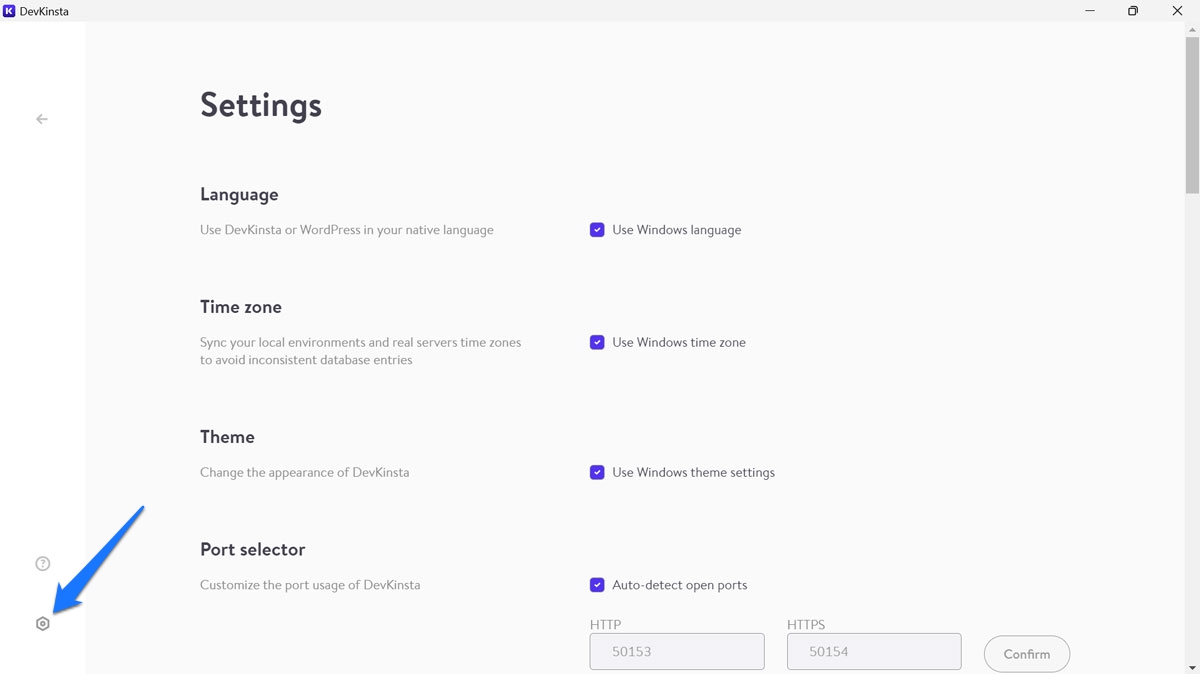
Task: Restore down the DevKinsta window
Action: coord(1133,11)
